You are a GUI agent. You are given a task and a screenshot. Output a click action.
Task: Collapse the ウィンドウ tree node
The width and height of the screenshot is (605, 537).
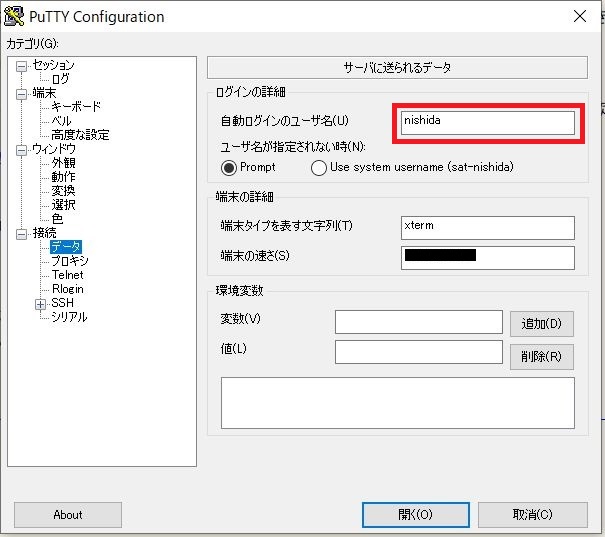(x=21, y=150)
